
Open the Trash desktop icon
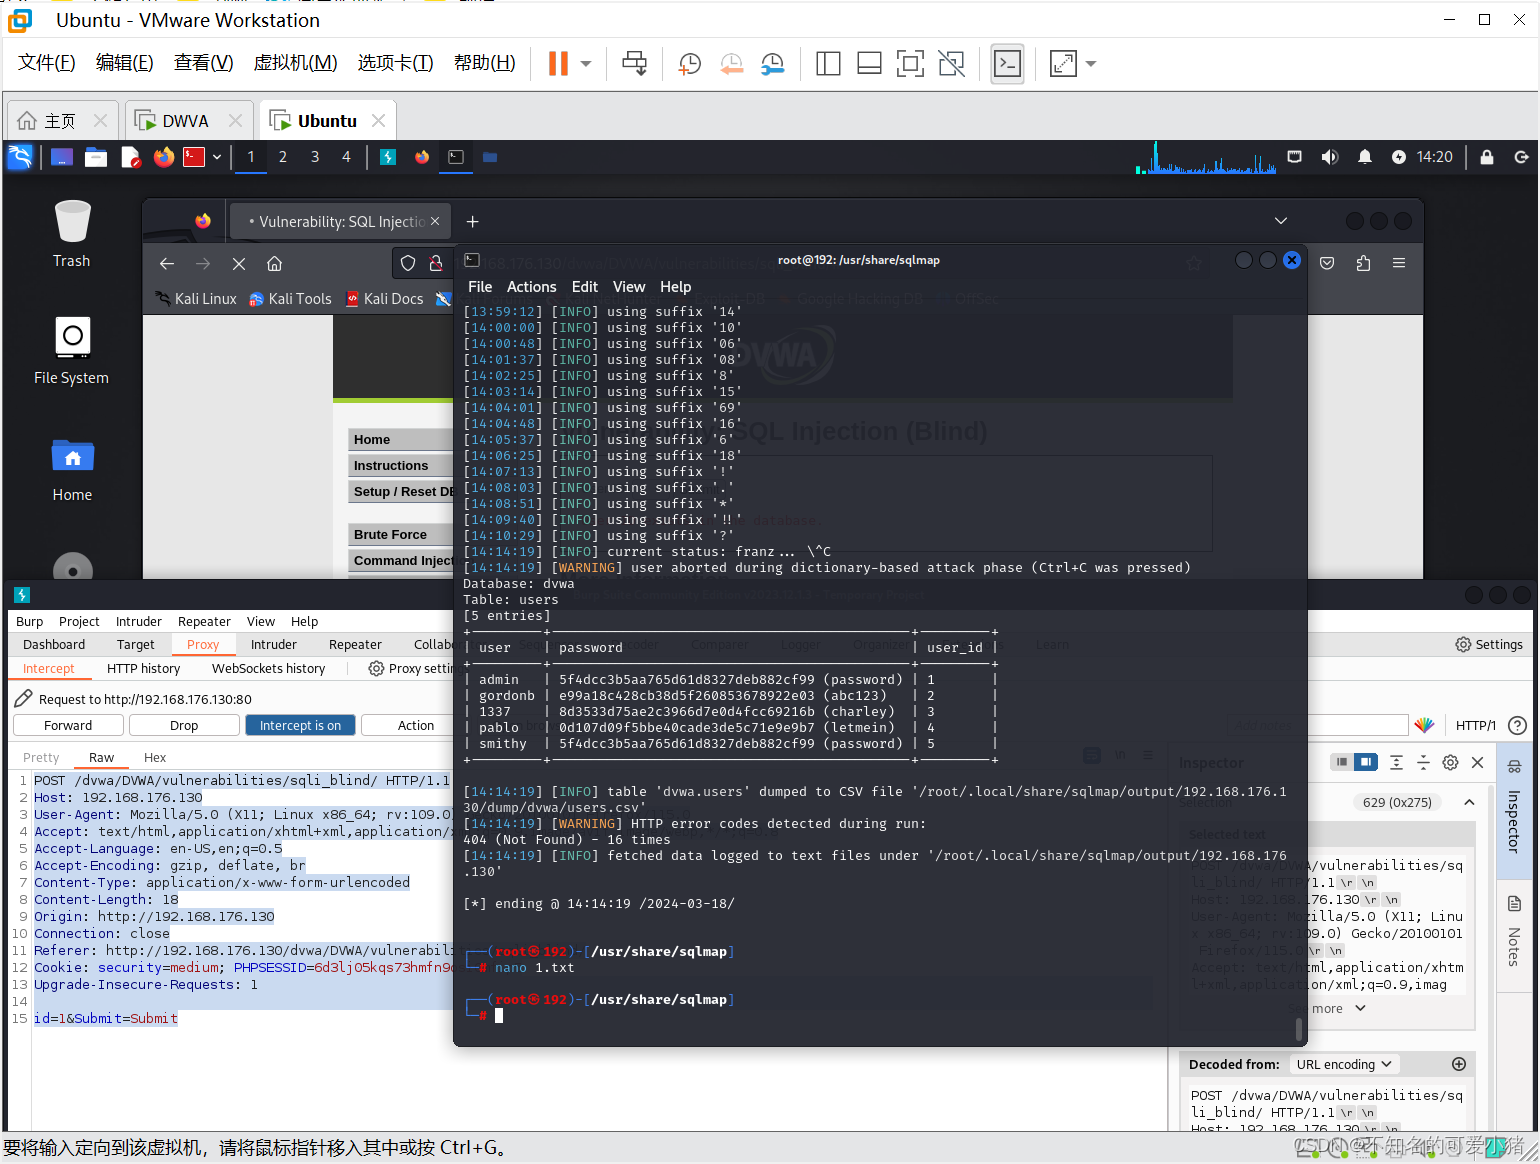click(72, 234)
